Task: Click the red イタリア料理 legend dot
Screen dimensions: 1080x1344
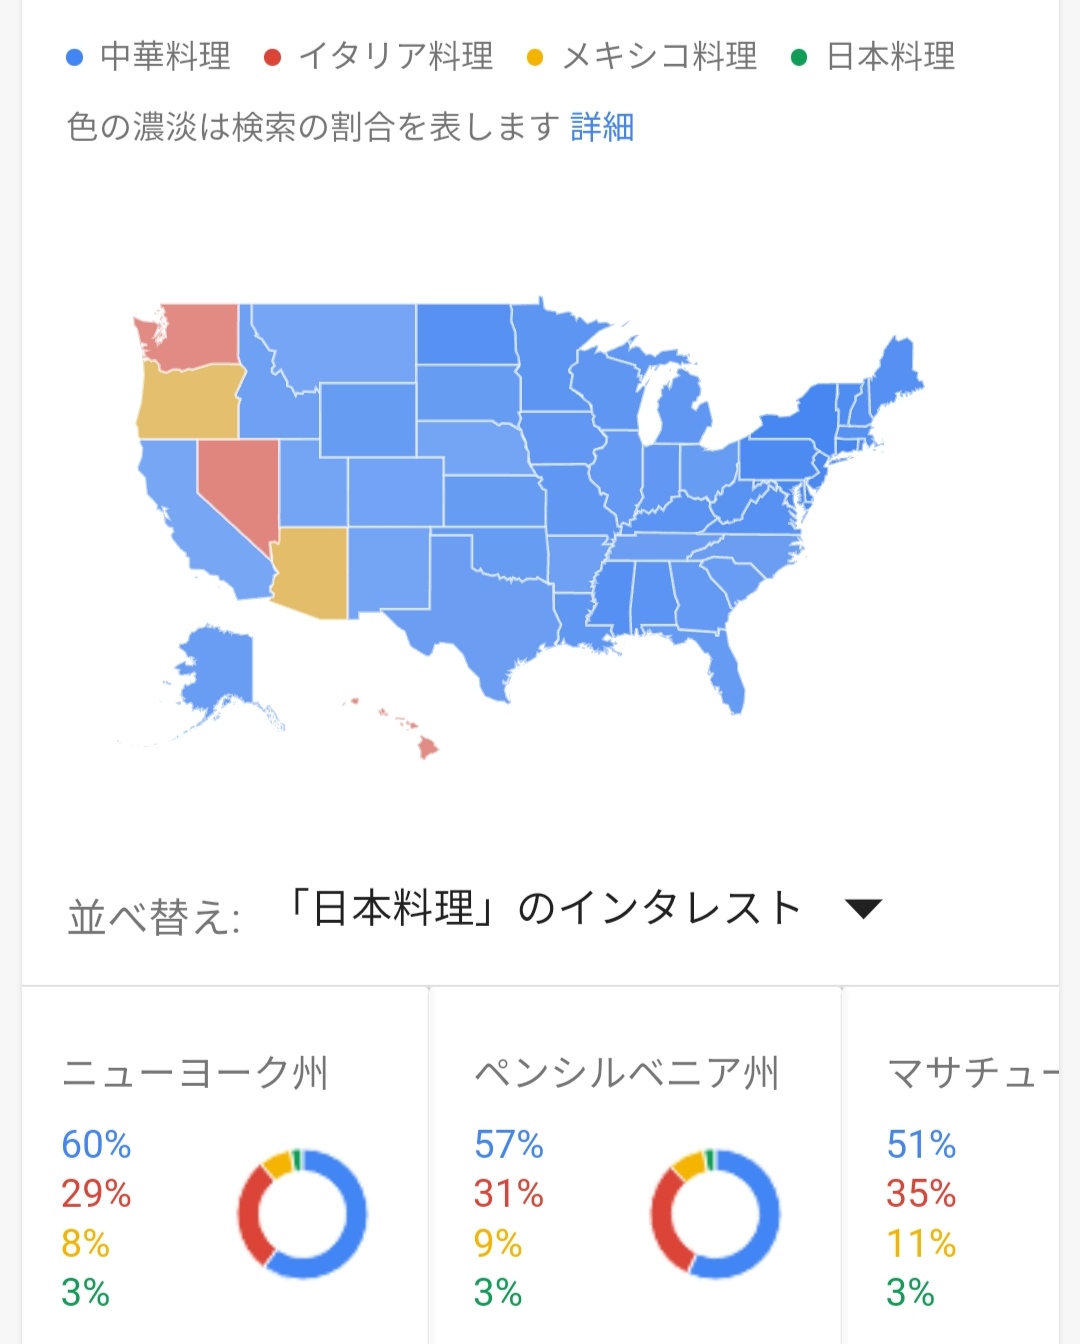Action: coord(272,57)
